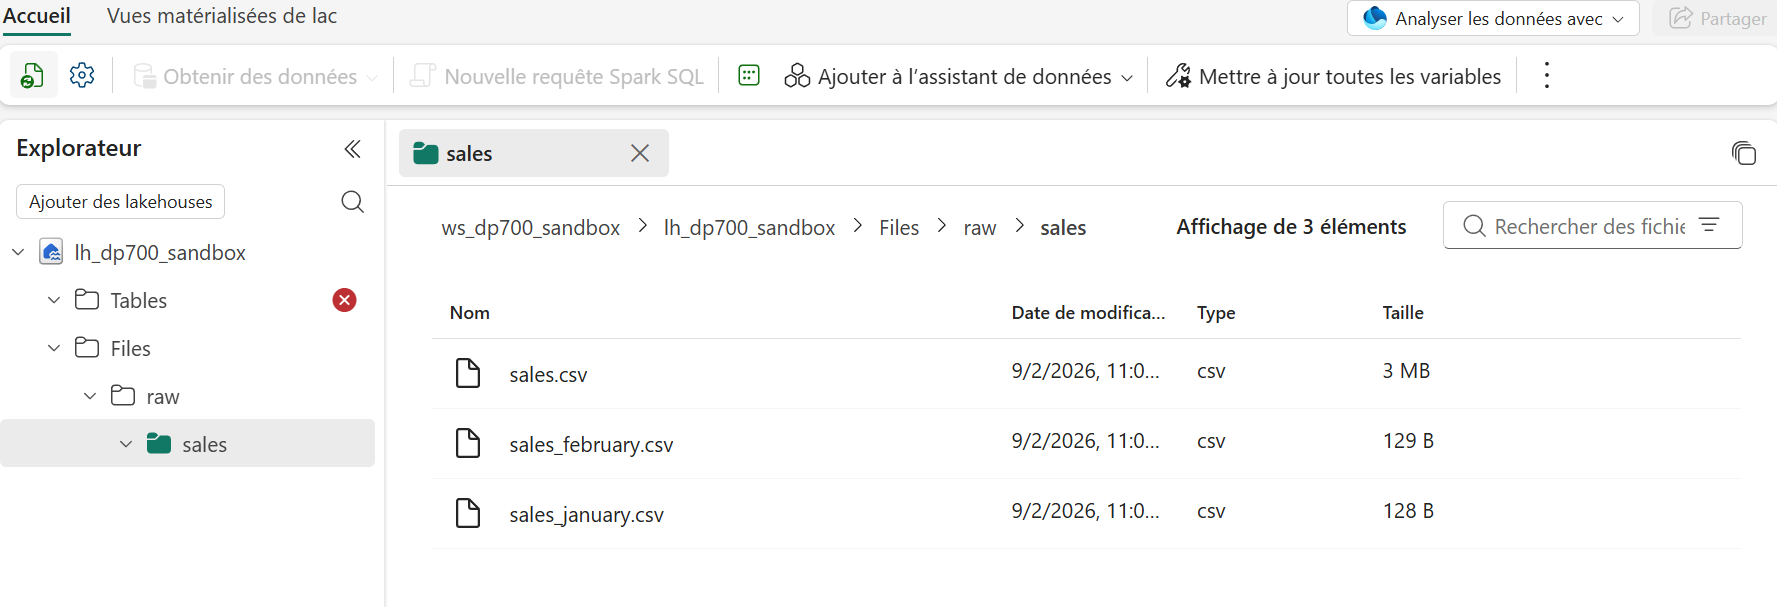Go to raw in breadcrumb
This screenshot has height=607, width=1777.
(980, 228)
